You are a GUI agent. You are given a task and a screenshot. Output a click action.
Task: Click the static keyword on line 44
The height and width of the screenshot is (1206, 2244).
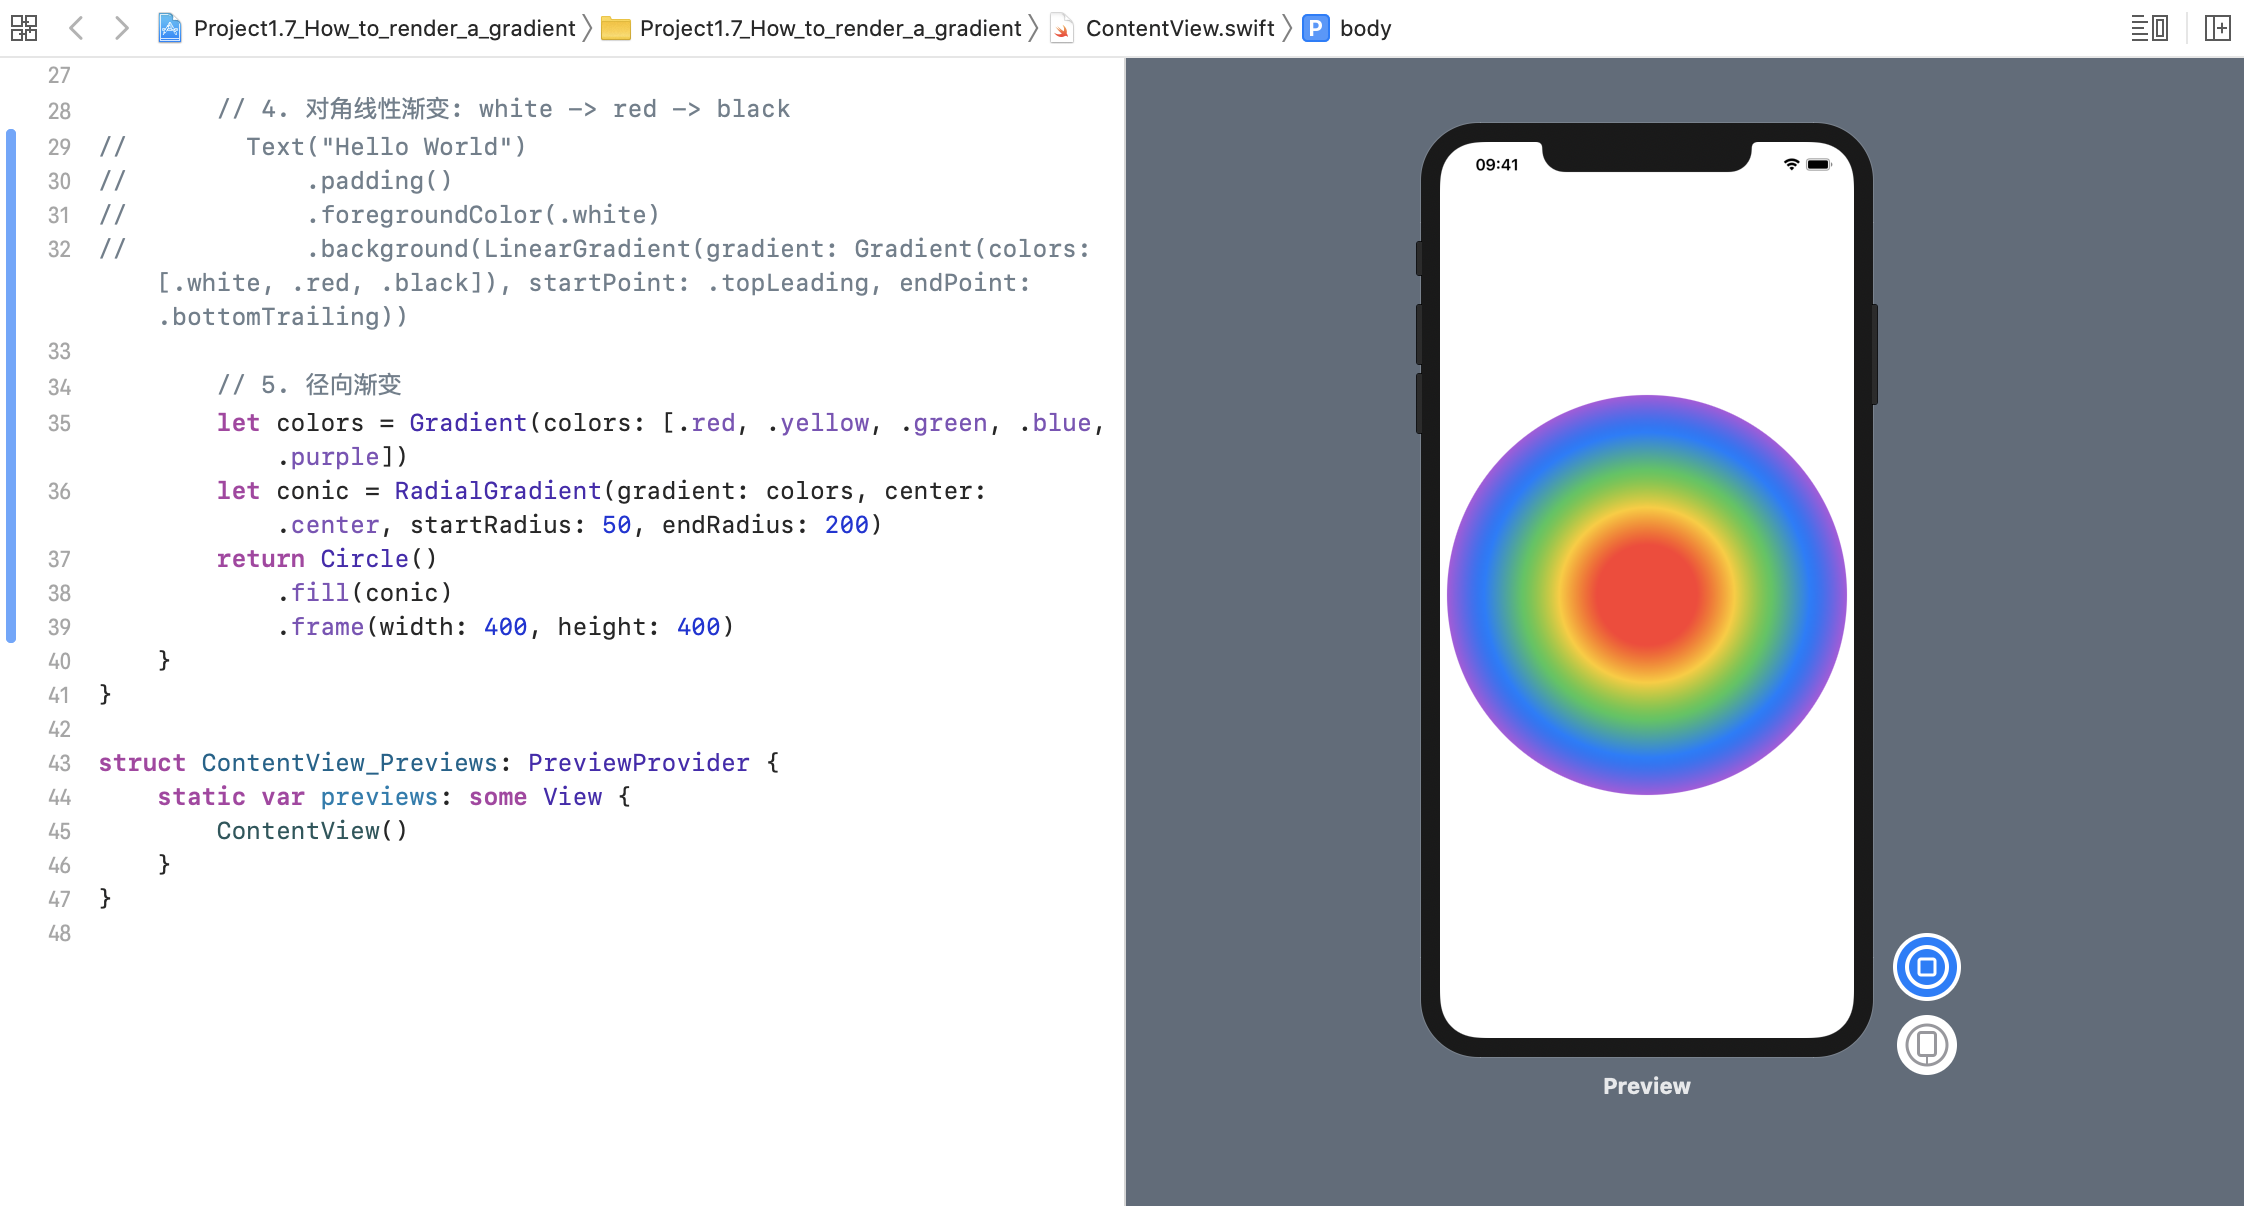coord(201,797)
